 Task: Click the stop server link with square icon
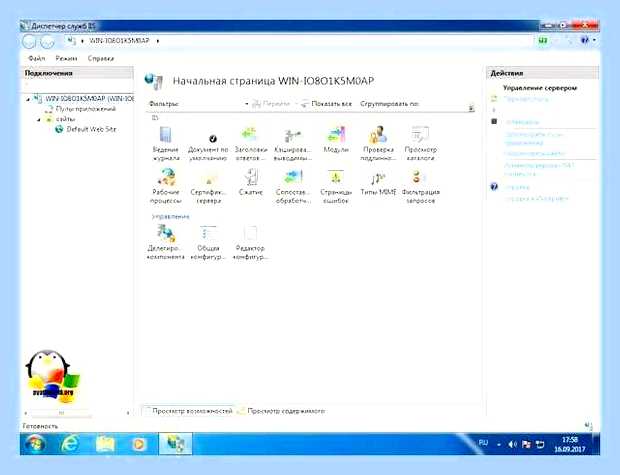pos(522,122)
